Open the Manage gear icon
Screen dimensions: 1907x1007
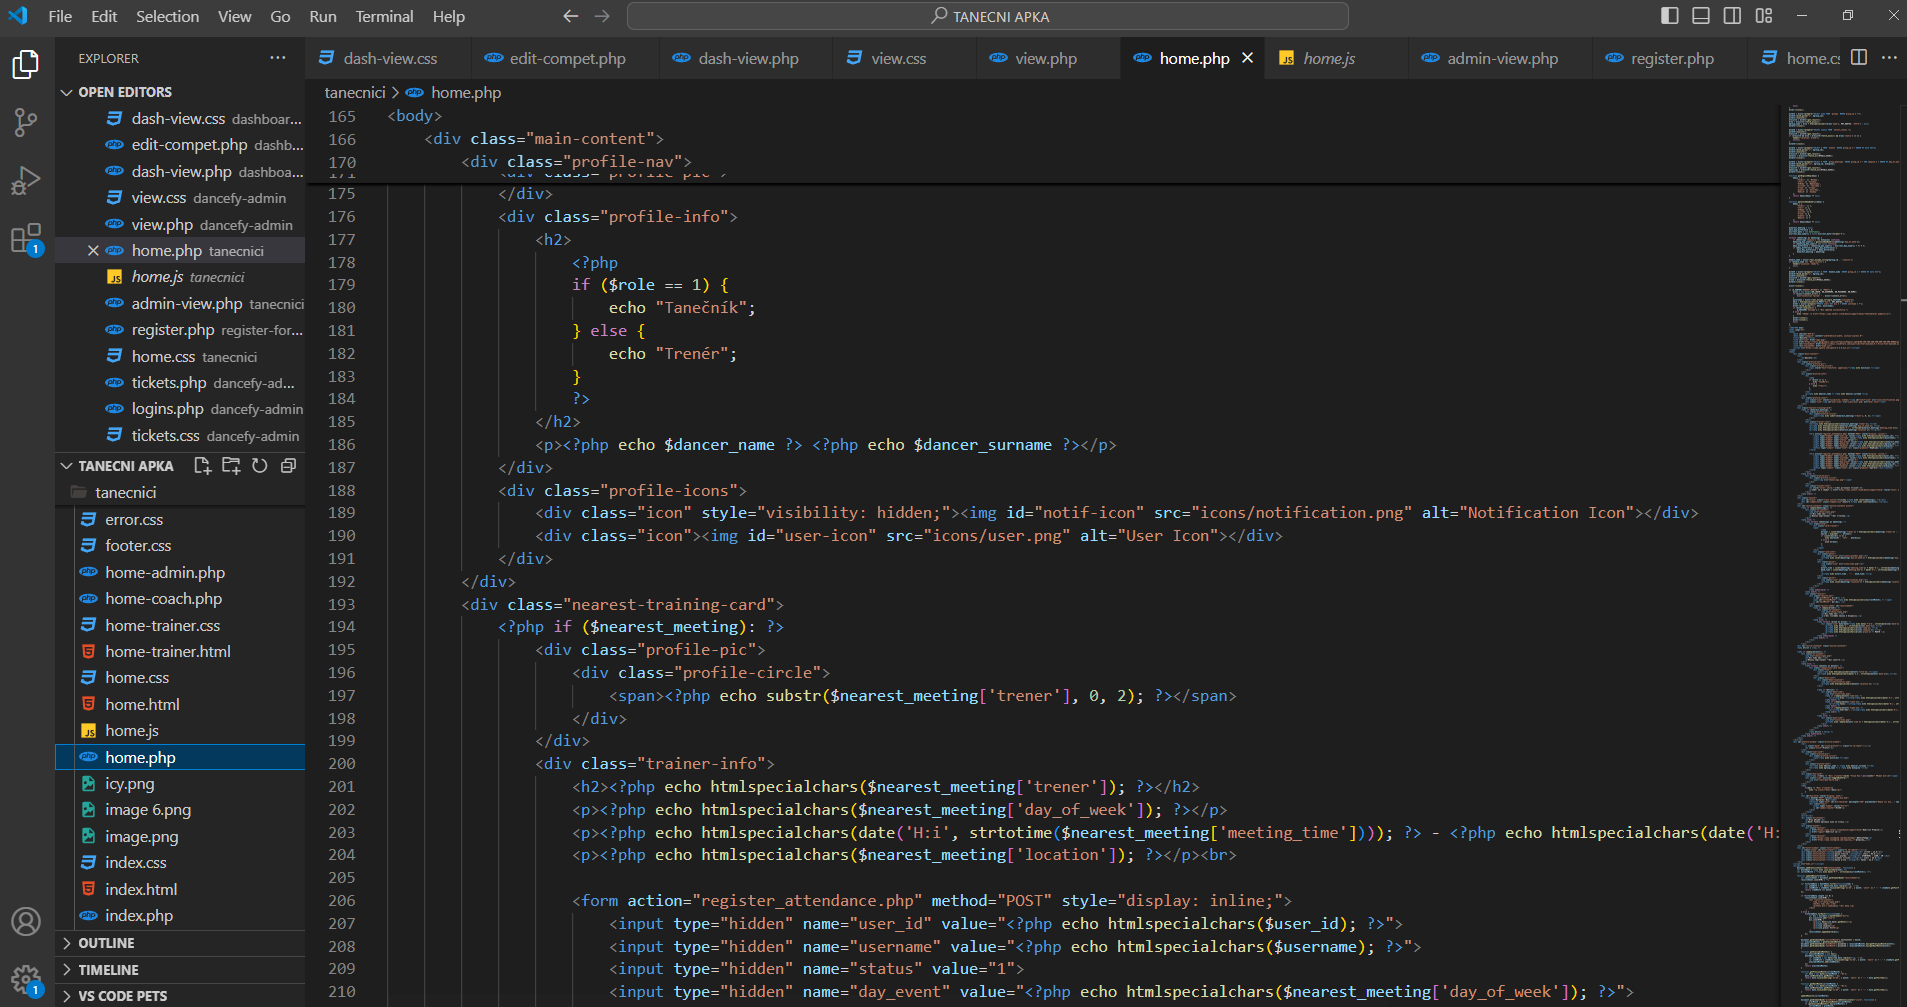[26, 979]
